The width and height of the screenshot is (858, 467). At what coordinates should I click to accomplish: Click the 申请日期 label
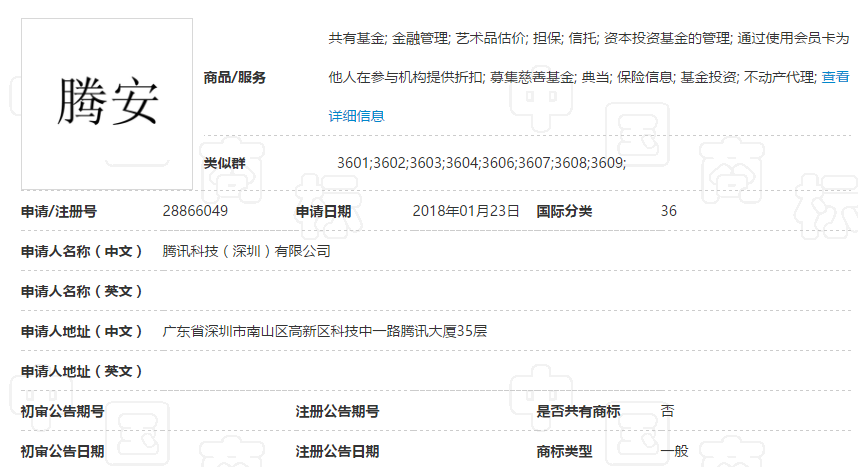click(x=323, y=211)
